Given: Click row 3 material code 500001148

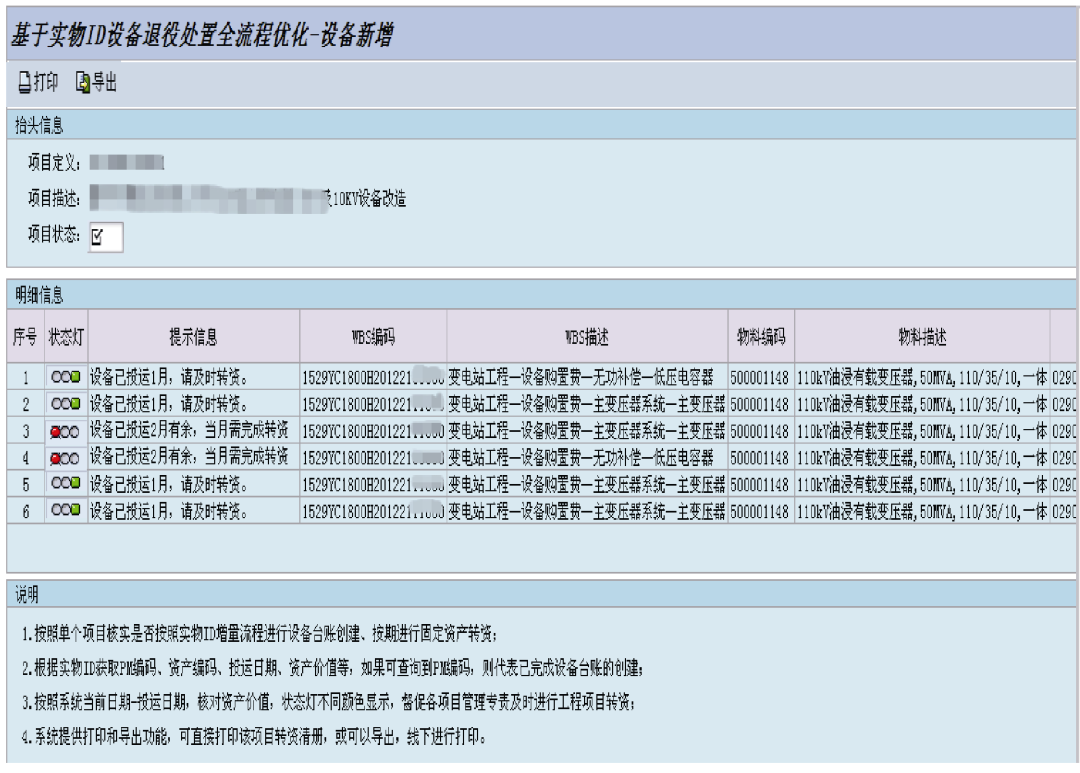Looking at the screenshot, I should (760, 431).
